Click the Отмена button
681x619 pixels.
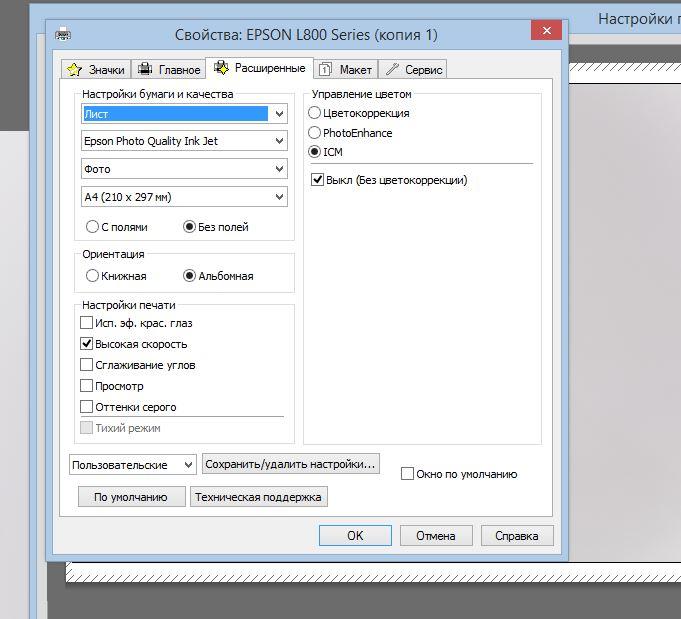pyautogui.click(x=436, y=536)
